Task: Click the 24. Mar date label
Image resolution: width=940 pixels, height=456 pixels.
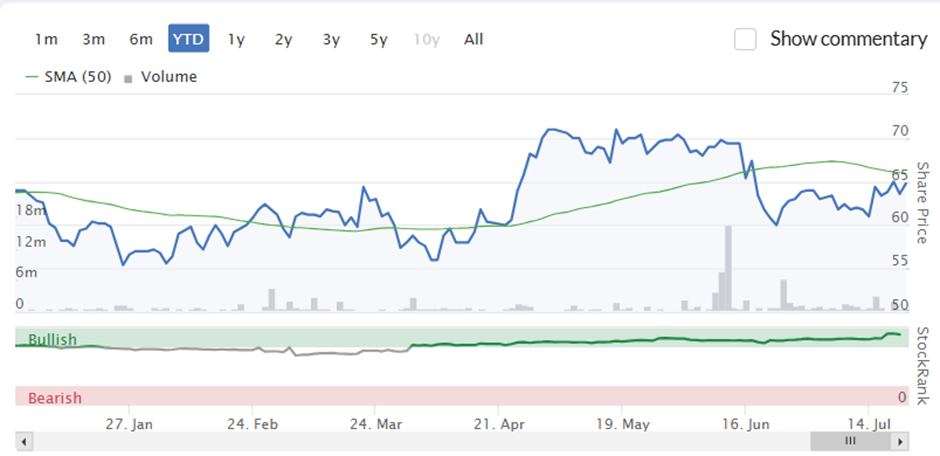Action: point(376,424)
